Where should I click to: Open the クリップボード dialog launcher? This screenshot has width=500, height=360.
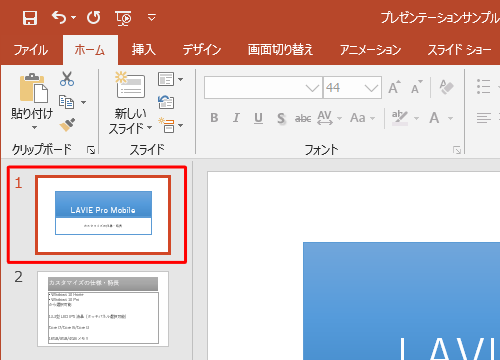pos(91,151)
